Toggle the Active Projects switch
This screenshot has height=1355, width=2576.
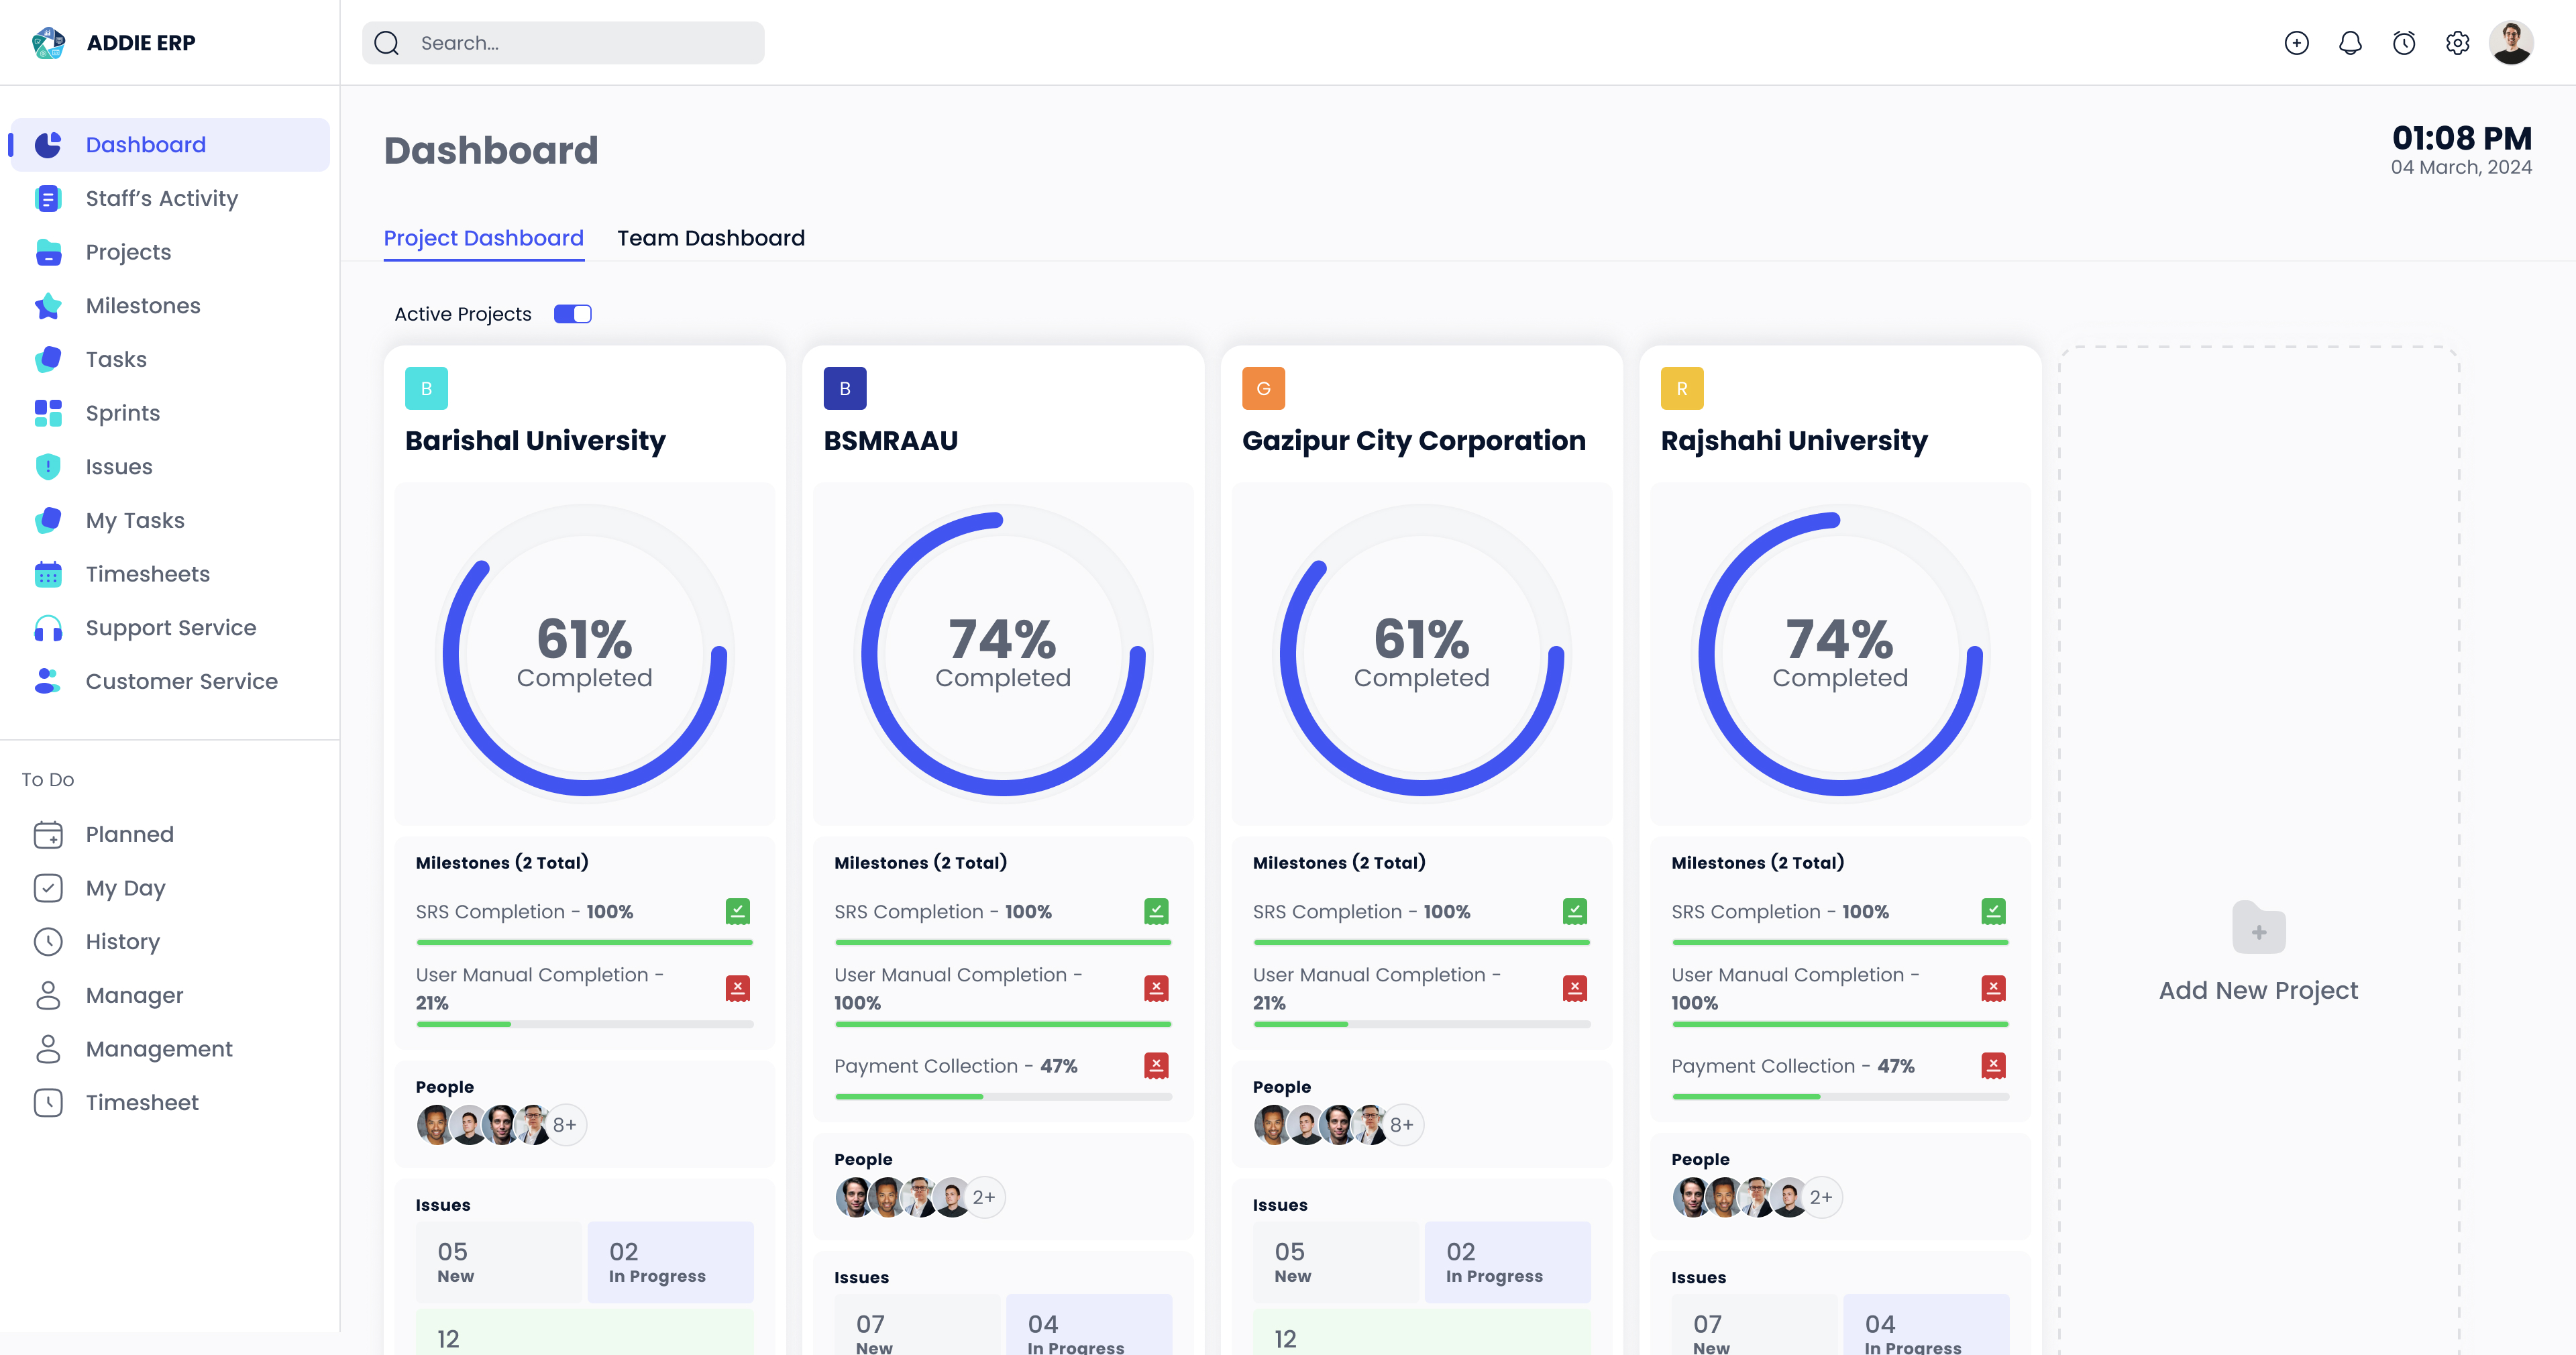click(x=573, y=314)
